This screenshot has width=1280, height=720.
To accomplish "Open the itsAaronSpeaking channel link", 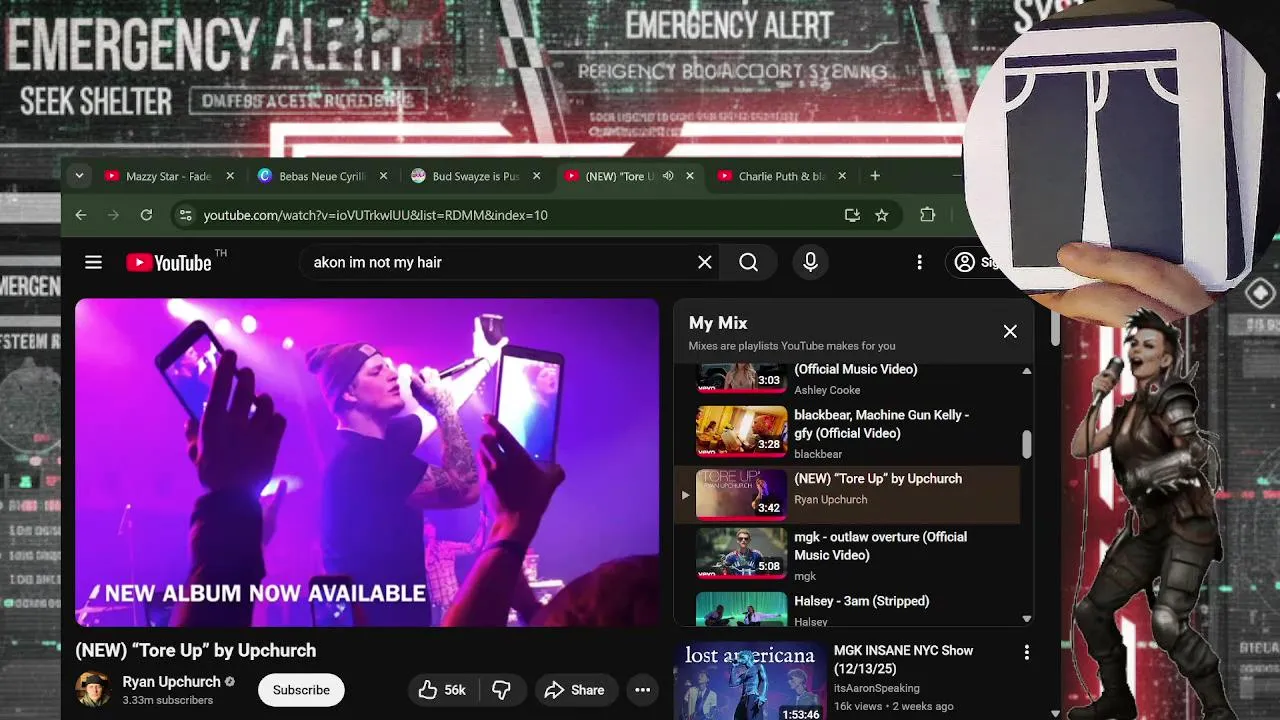I will pos(877,688).
